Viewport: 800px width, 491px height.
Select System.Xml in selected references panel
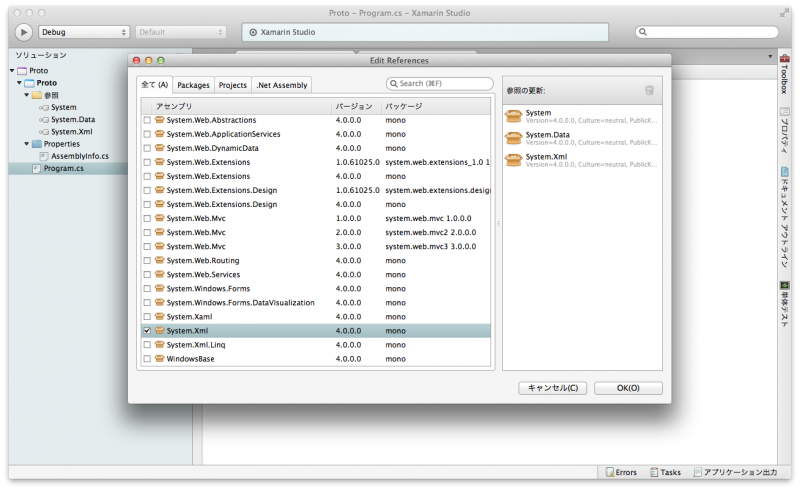(582, 160)
